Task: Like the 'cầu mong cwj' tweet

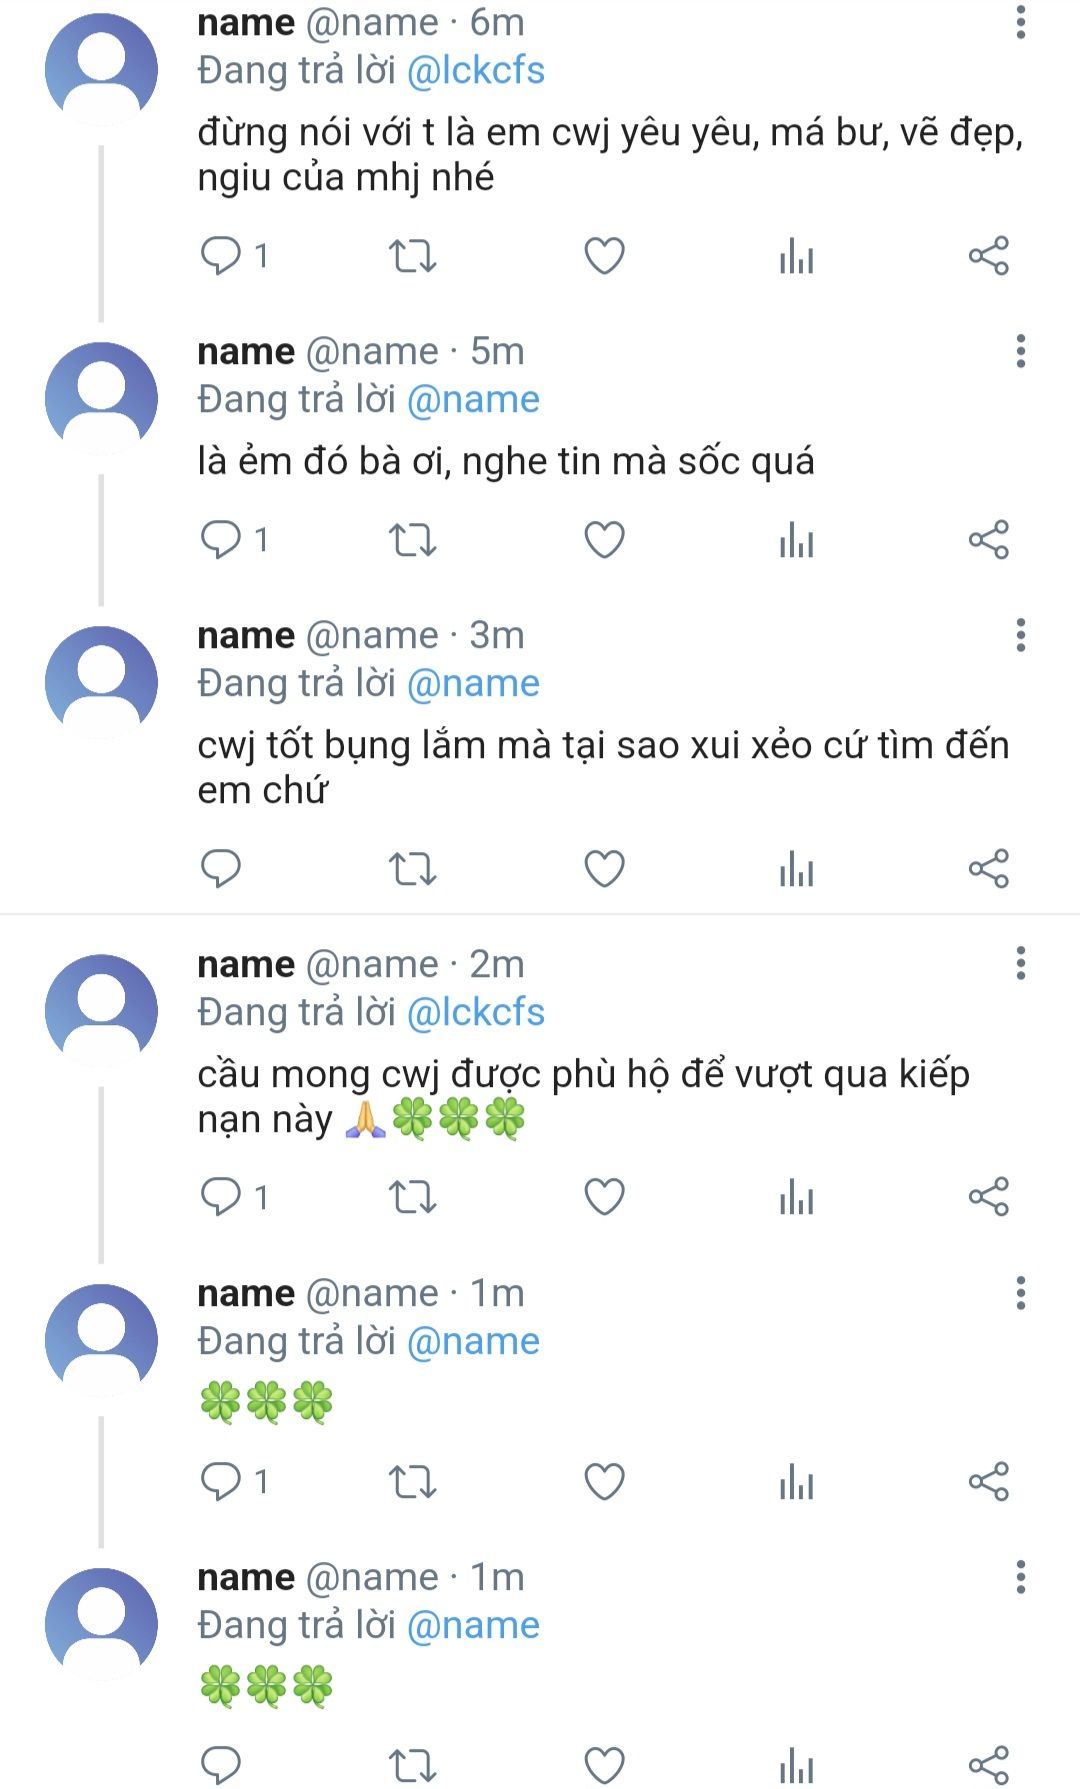Action: 604,1197
